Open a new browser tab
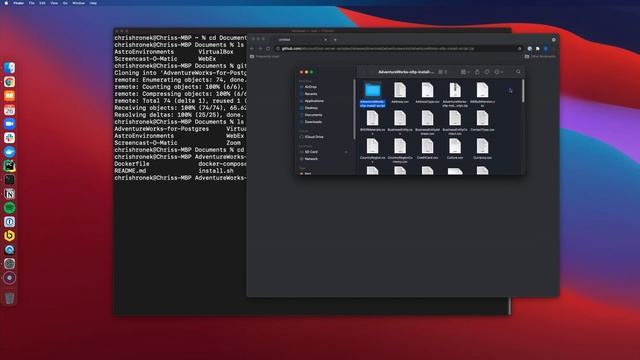The height and width of the screenshot is (360, 640). 335,40
